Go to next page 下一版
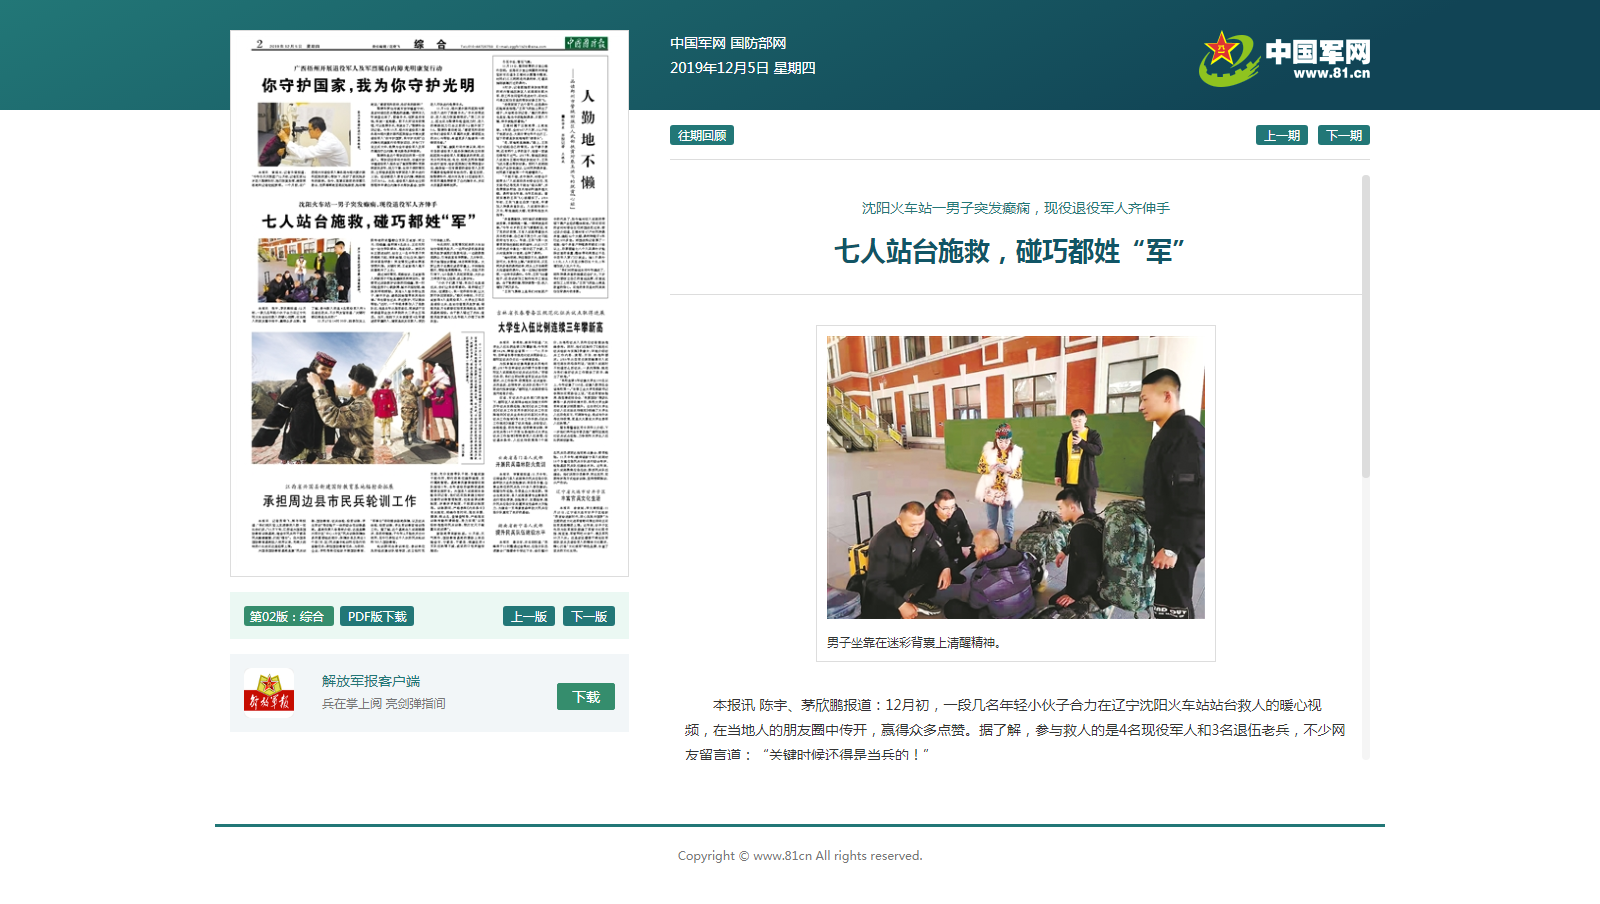1600x904 pixels. click(589, 616)
